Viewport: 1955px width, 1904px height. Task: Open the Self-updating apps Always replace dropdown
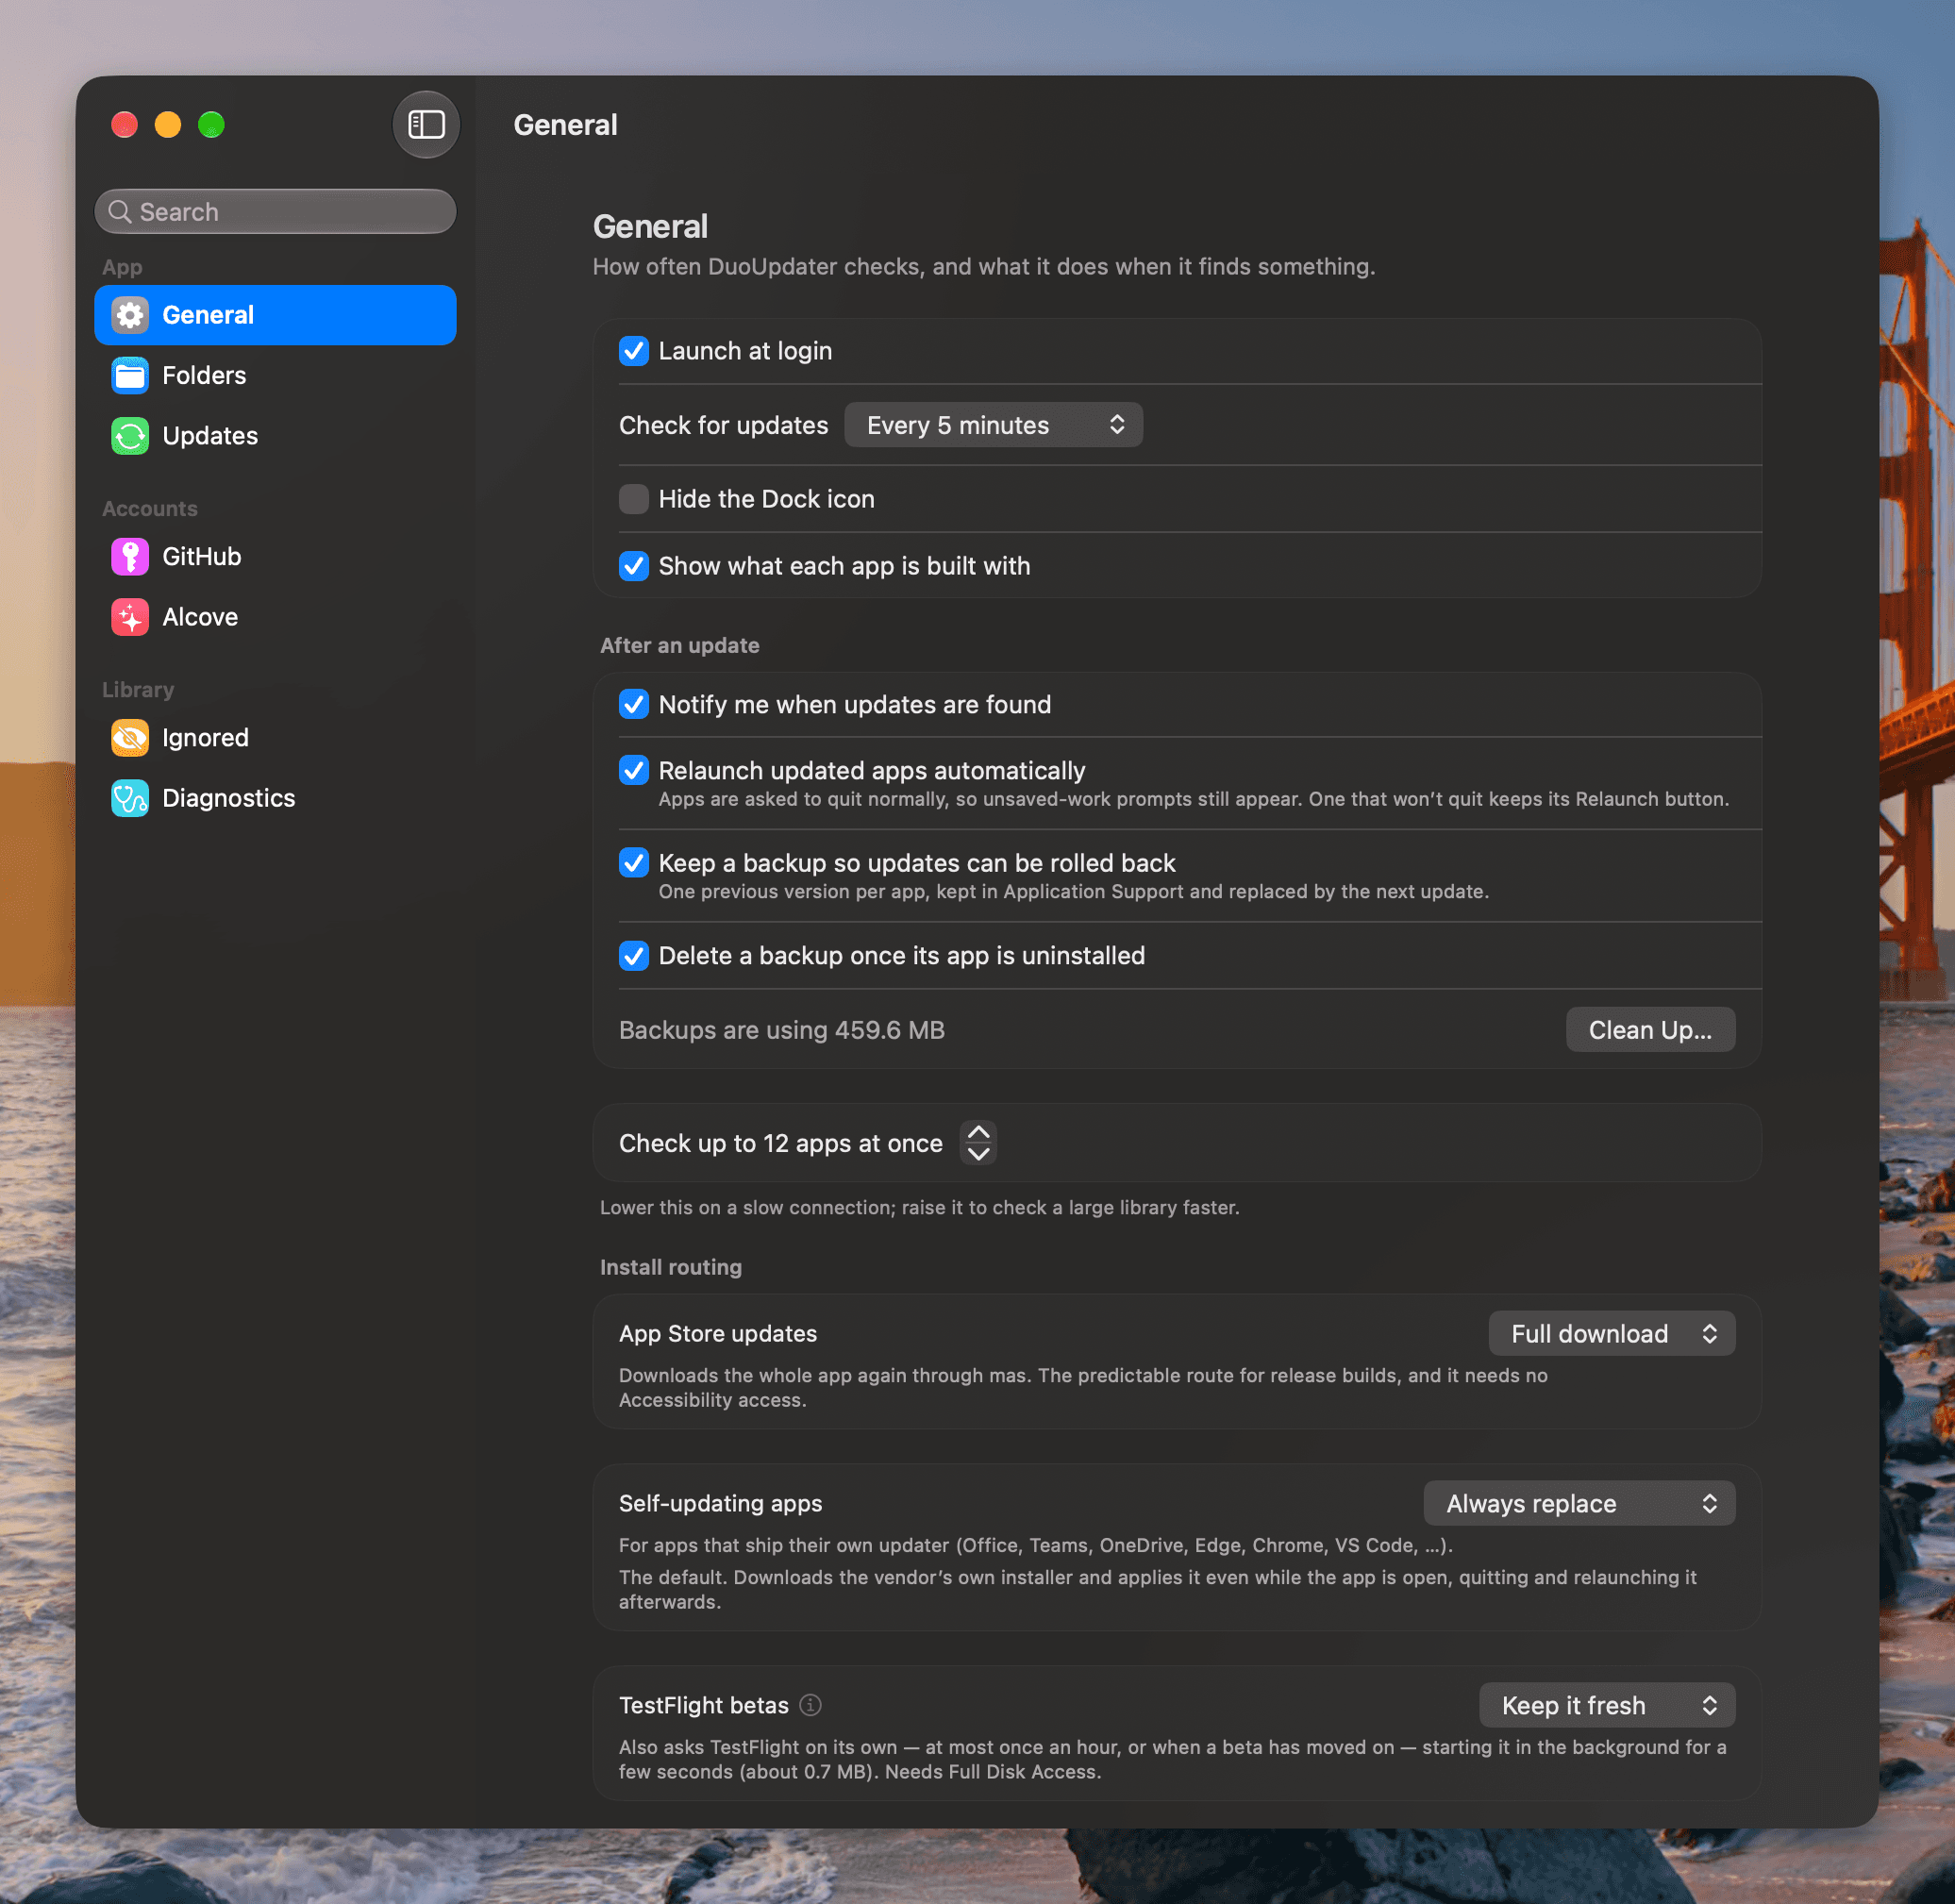point(1579,1504)
